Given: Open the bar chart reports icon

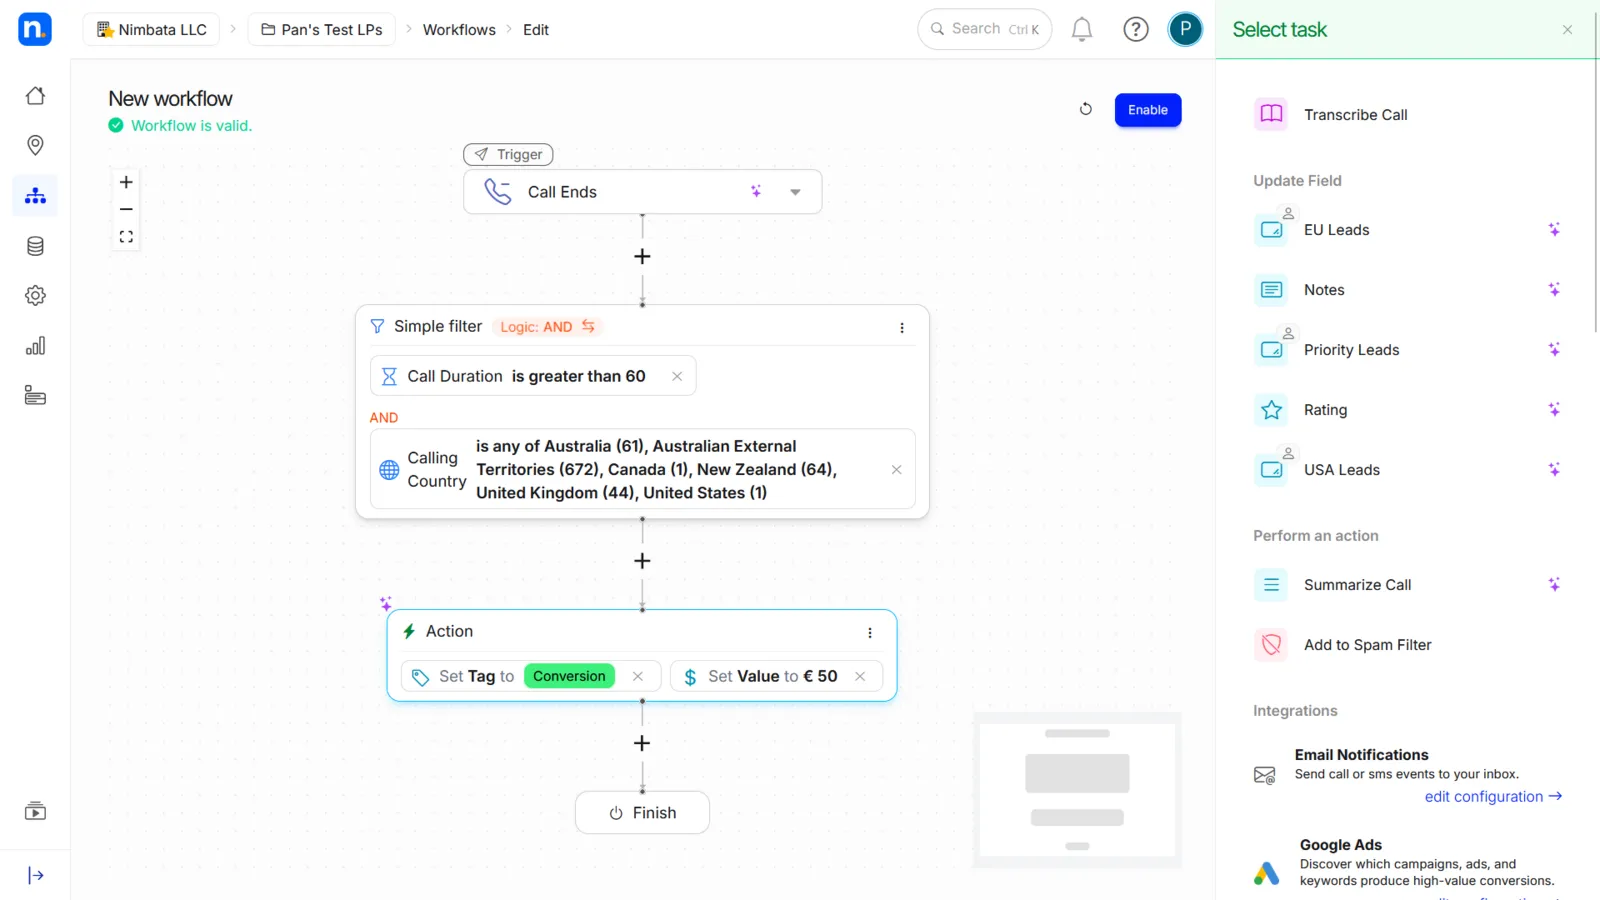Looking at the screenshot, I should (x=35, y=346).
